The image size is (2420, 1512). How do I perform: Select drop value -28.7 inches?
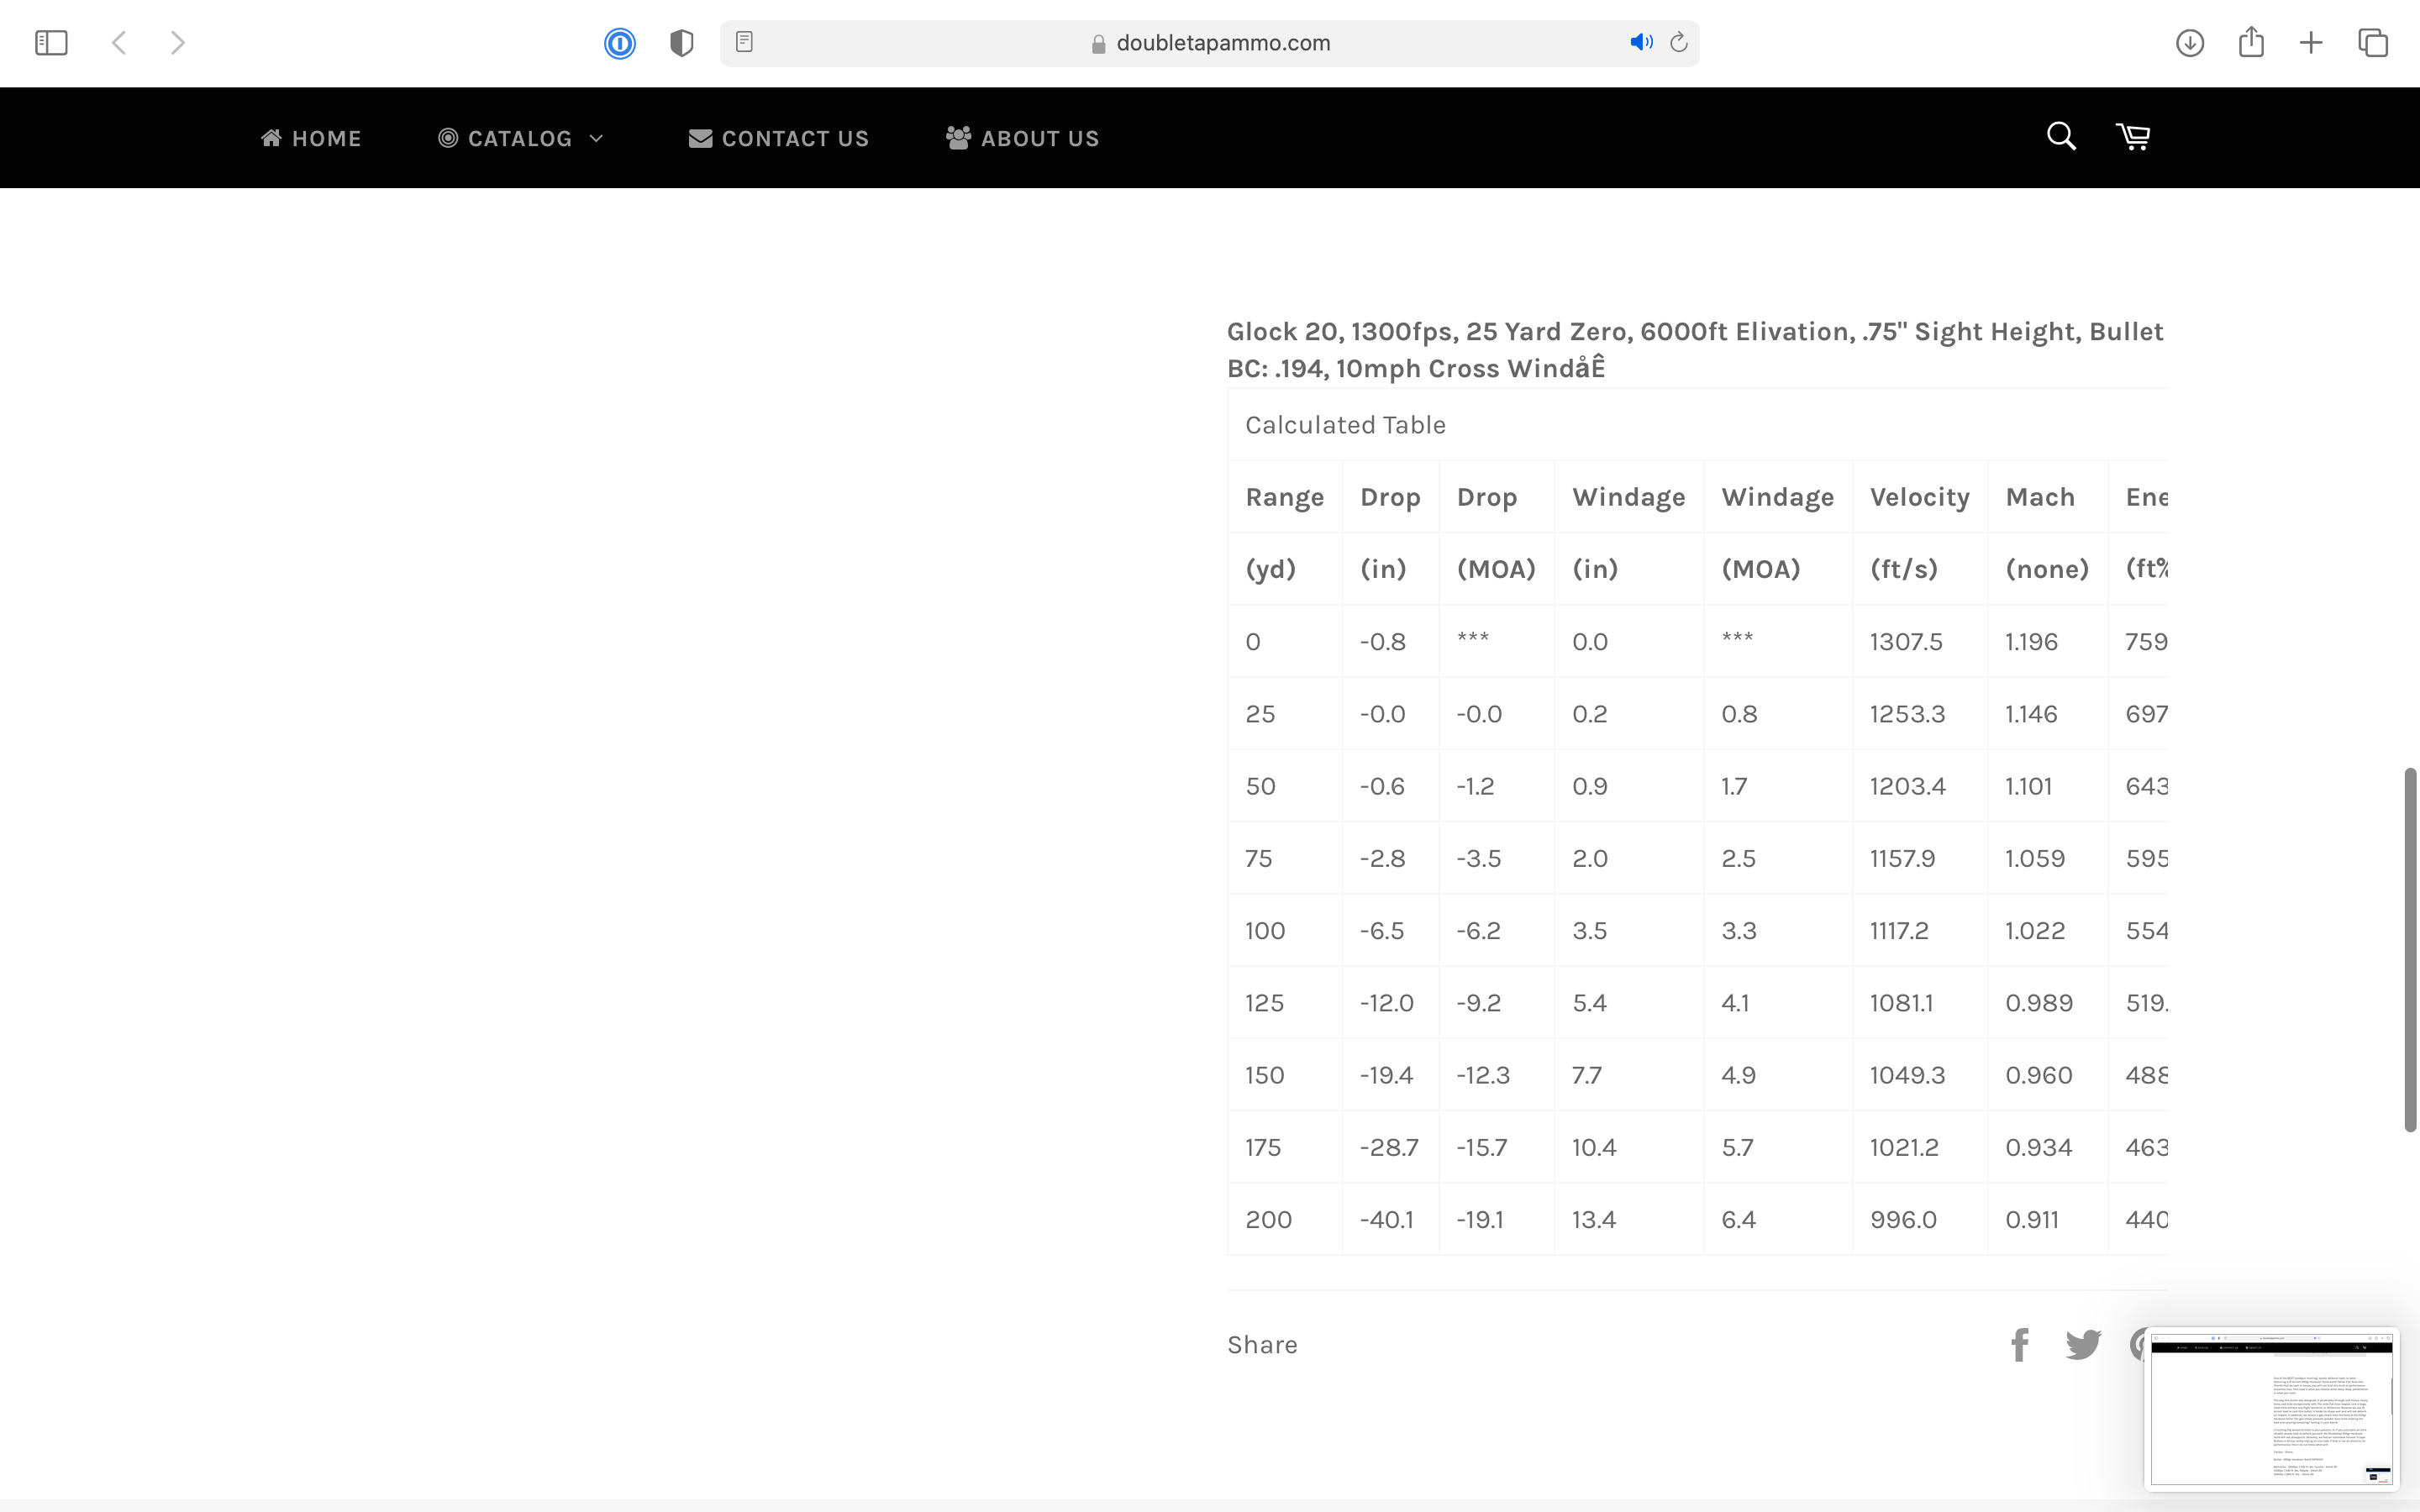(1389, 1147)
